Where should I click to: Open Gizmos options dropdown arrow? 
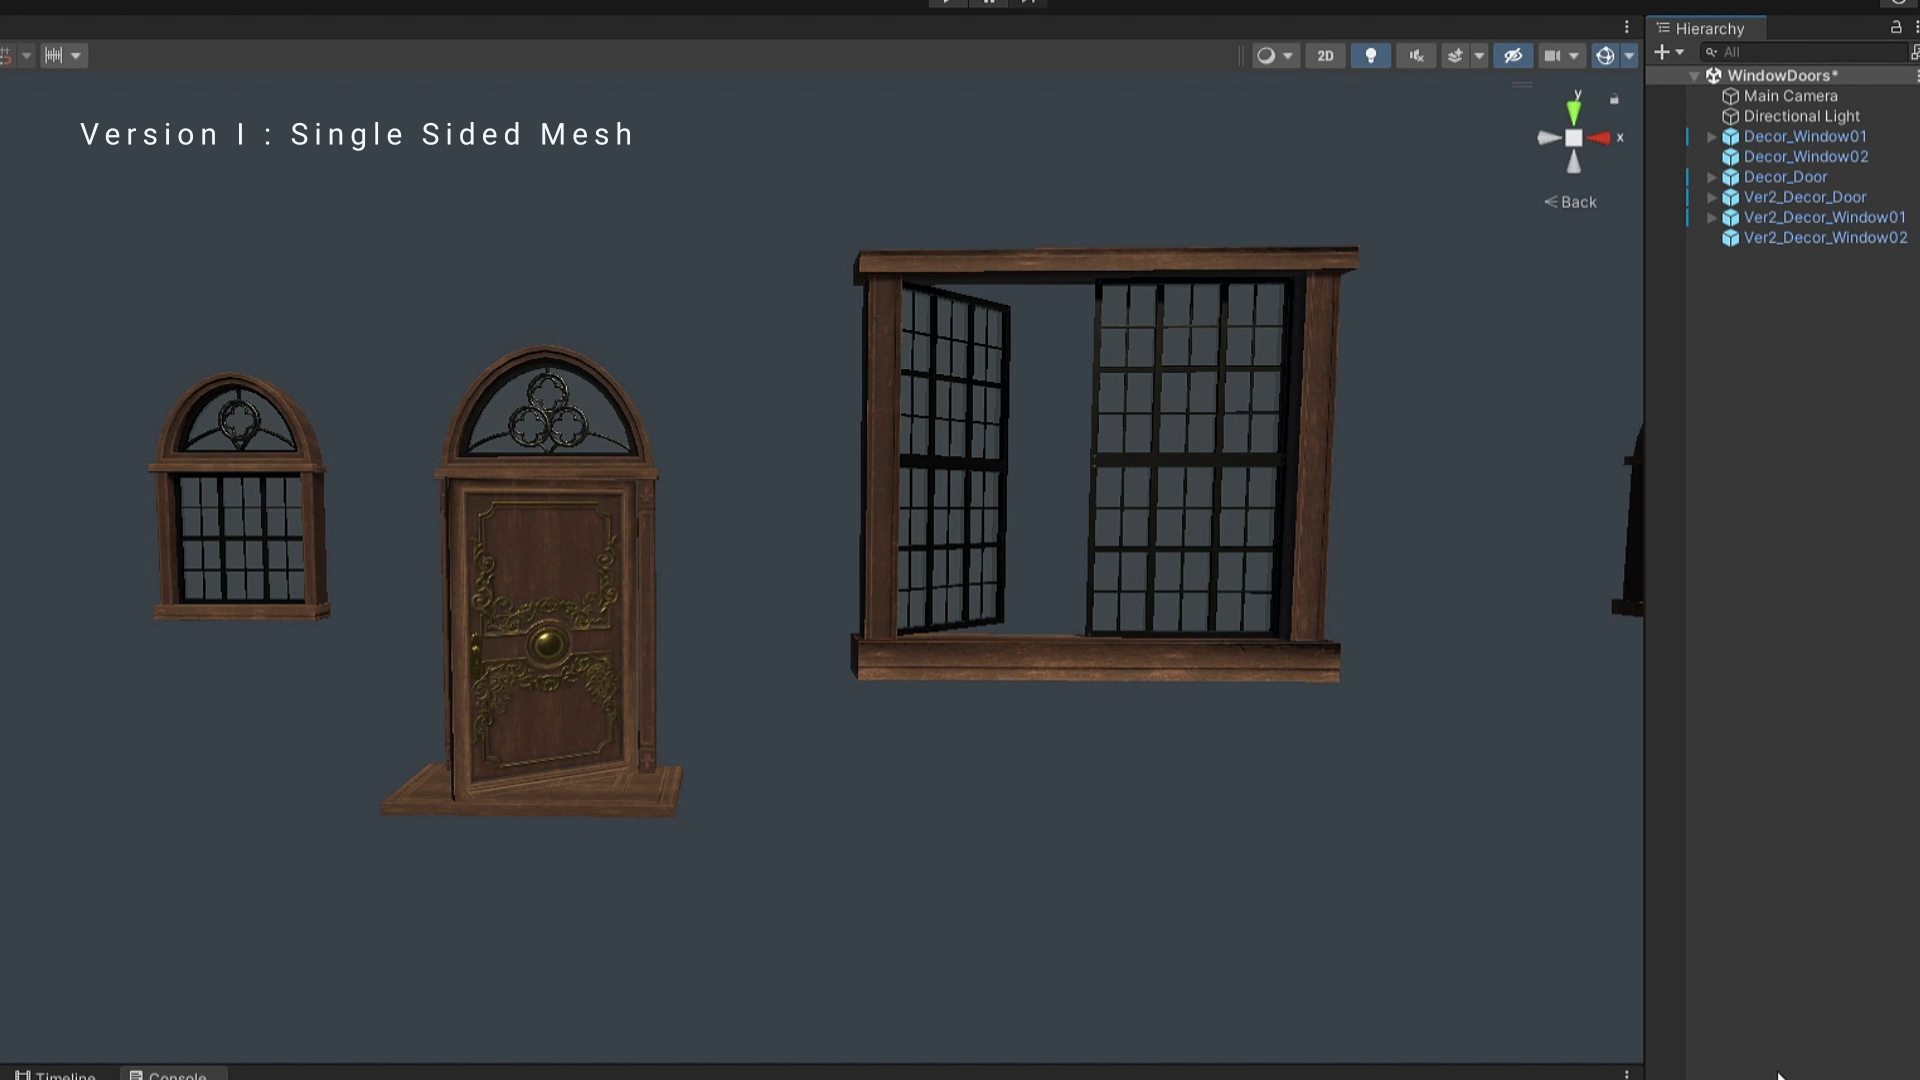point(1629,56)
